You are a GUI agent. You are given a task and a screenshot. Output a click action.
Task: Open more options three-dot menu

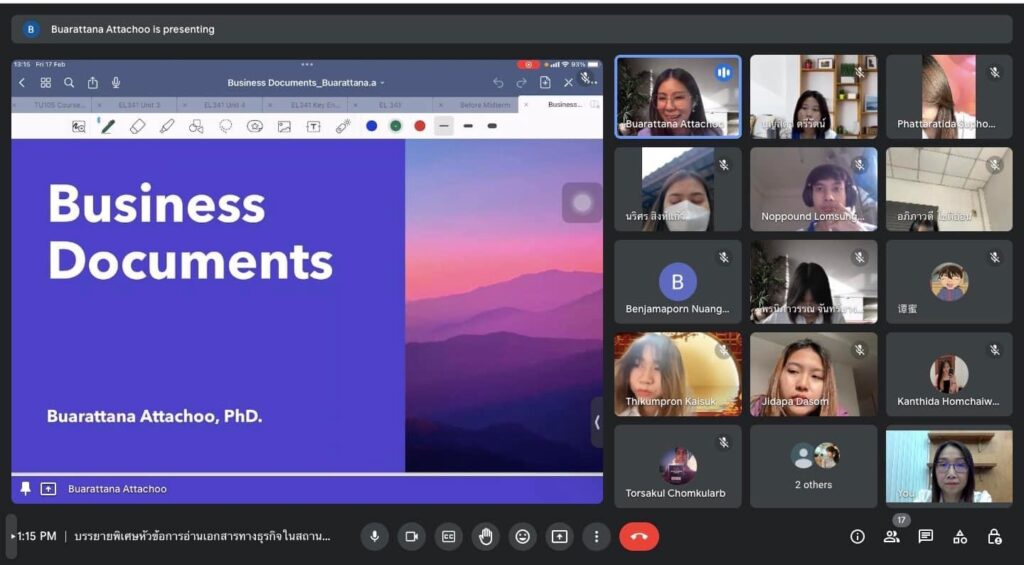596,537
